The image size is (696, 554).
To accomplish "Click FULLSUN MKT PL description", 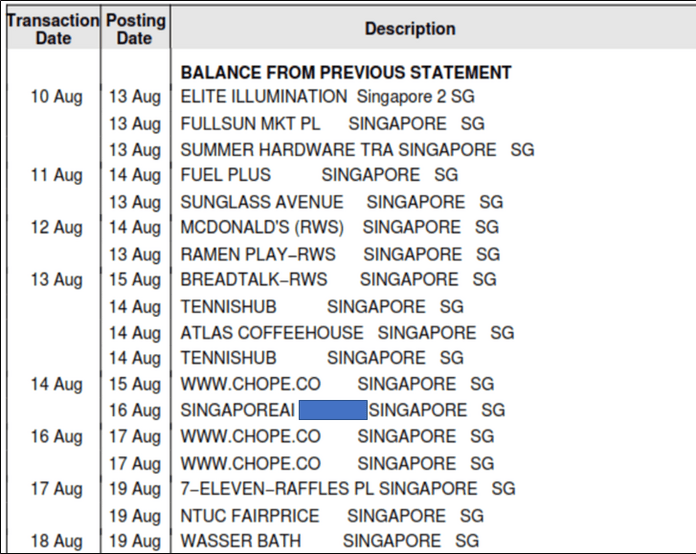I will point(332,123).
